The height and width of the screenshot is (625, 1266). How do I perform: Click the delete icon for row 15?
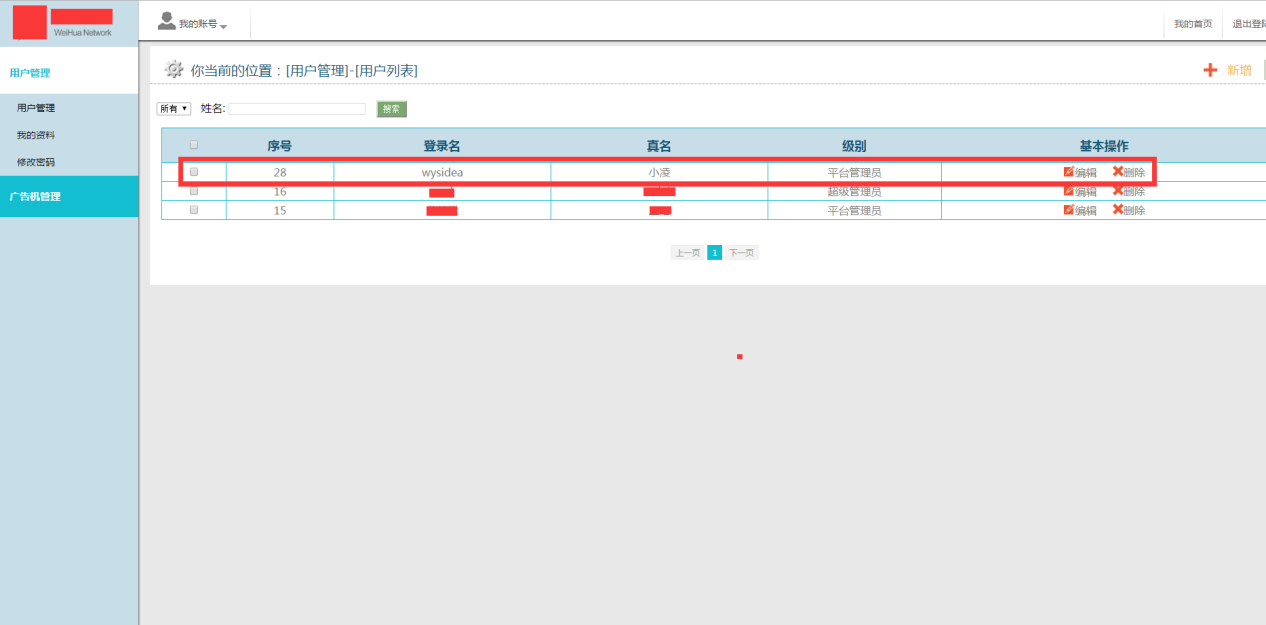point(1118,210)
